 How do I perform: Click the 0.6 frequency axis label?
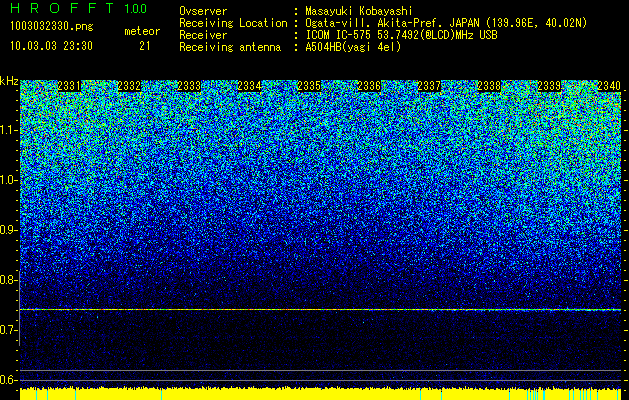(x=8, y=380)
